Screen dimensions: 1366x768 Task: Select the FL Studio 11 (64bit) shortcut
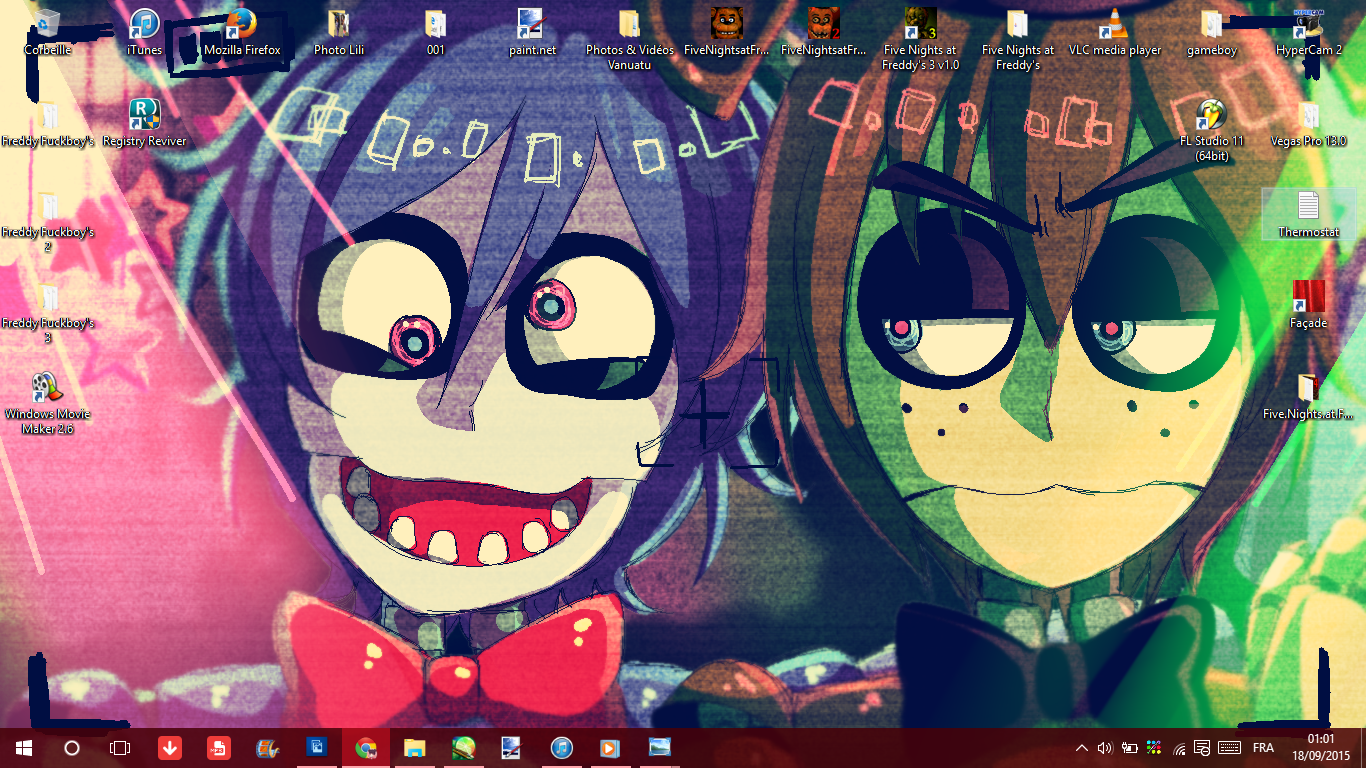pos(1212,130)
